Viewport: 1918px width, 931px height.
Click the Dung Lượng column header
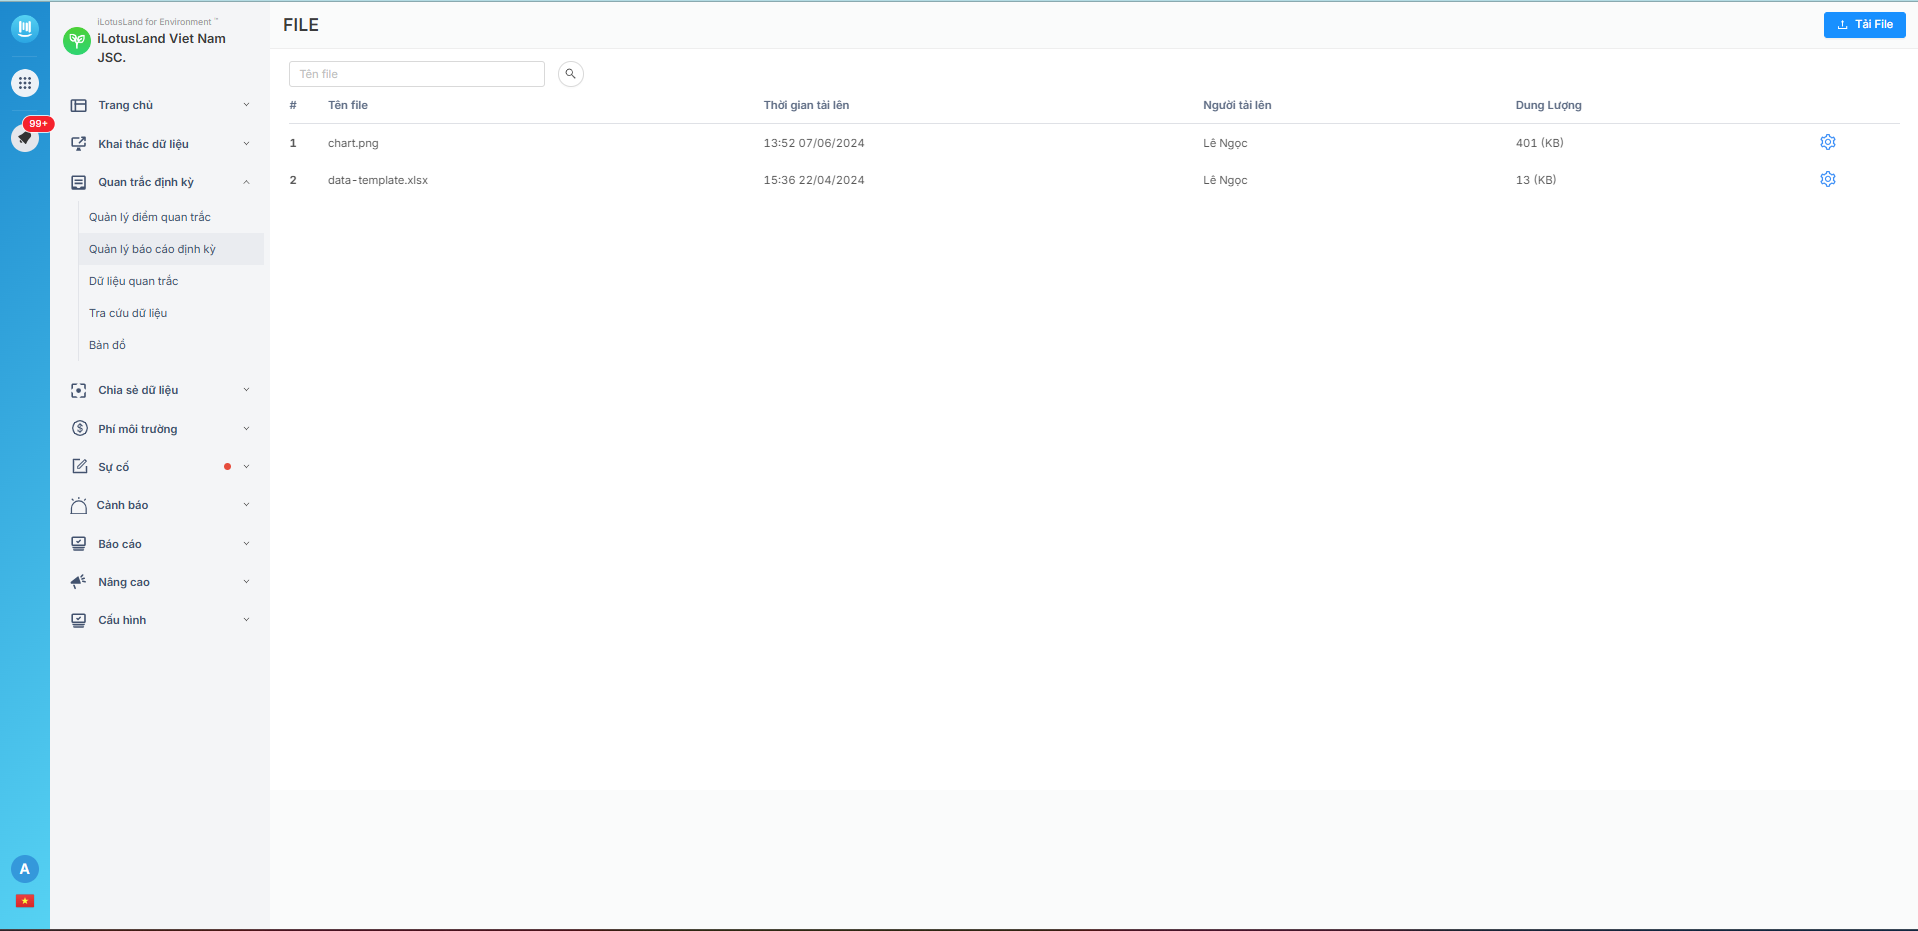pyautogui.click(x=1549, y=105)
